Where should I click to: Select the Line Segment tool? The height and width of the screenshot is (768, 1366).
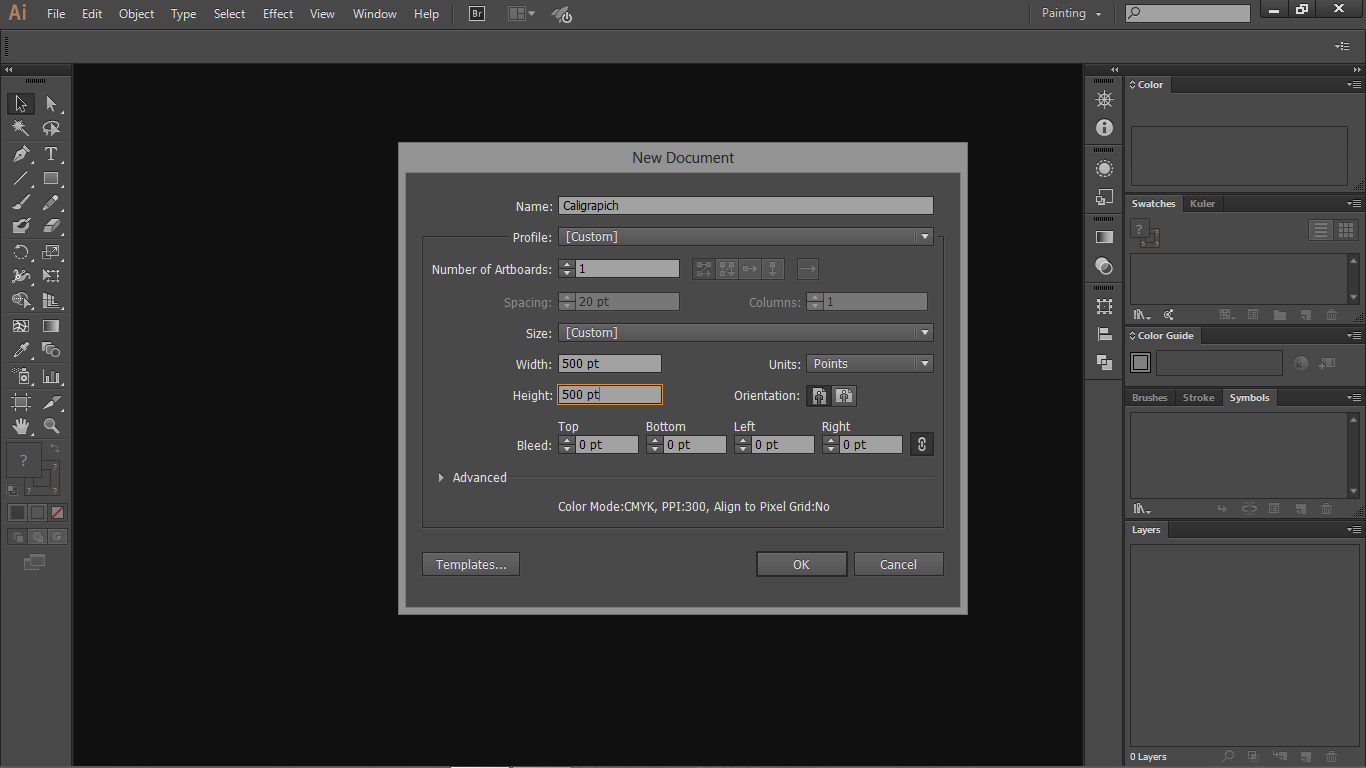click(x=21, y=179)
